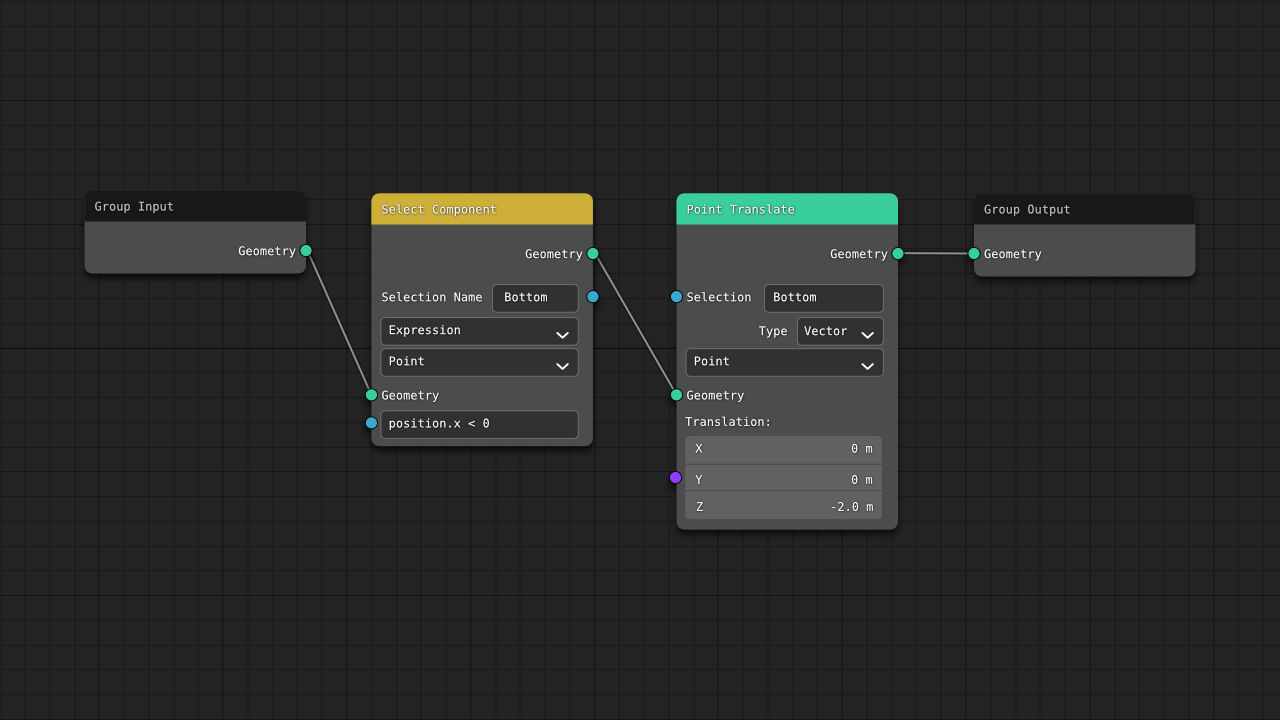Open the Vector type dropdown
1280x720 pixels.
(x=840, y=331)
